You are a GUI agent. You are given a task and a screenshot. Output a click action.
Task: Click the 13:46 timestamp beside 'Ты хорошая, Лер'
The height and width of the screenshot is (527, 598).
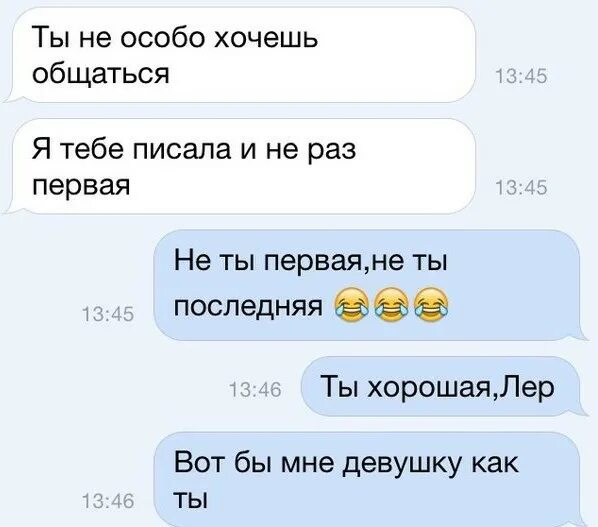coord(256,390)
